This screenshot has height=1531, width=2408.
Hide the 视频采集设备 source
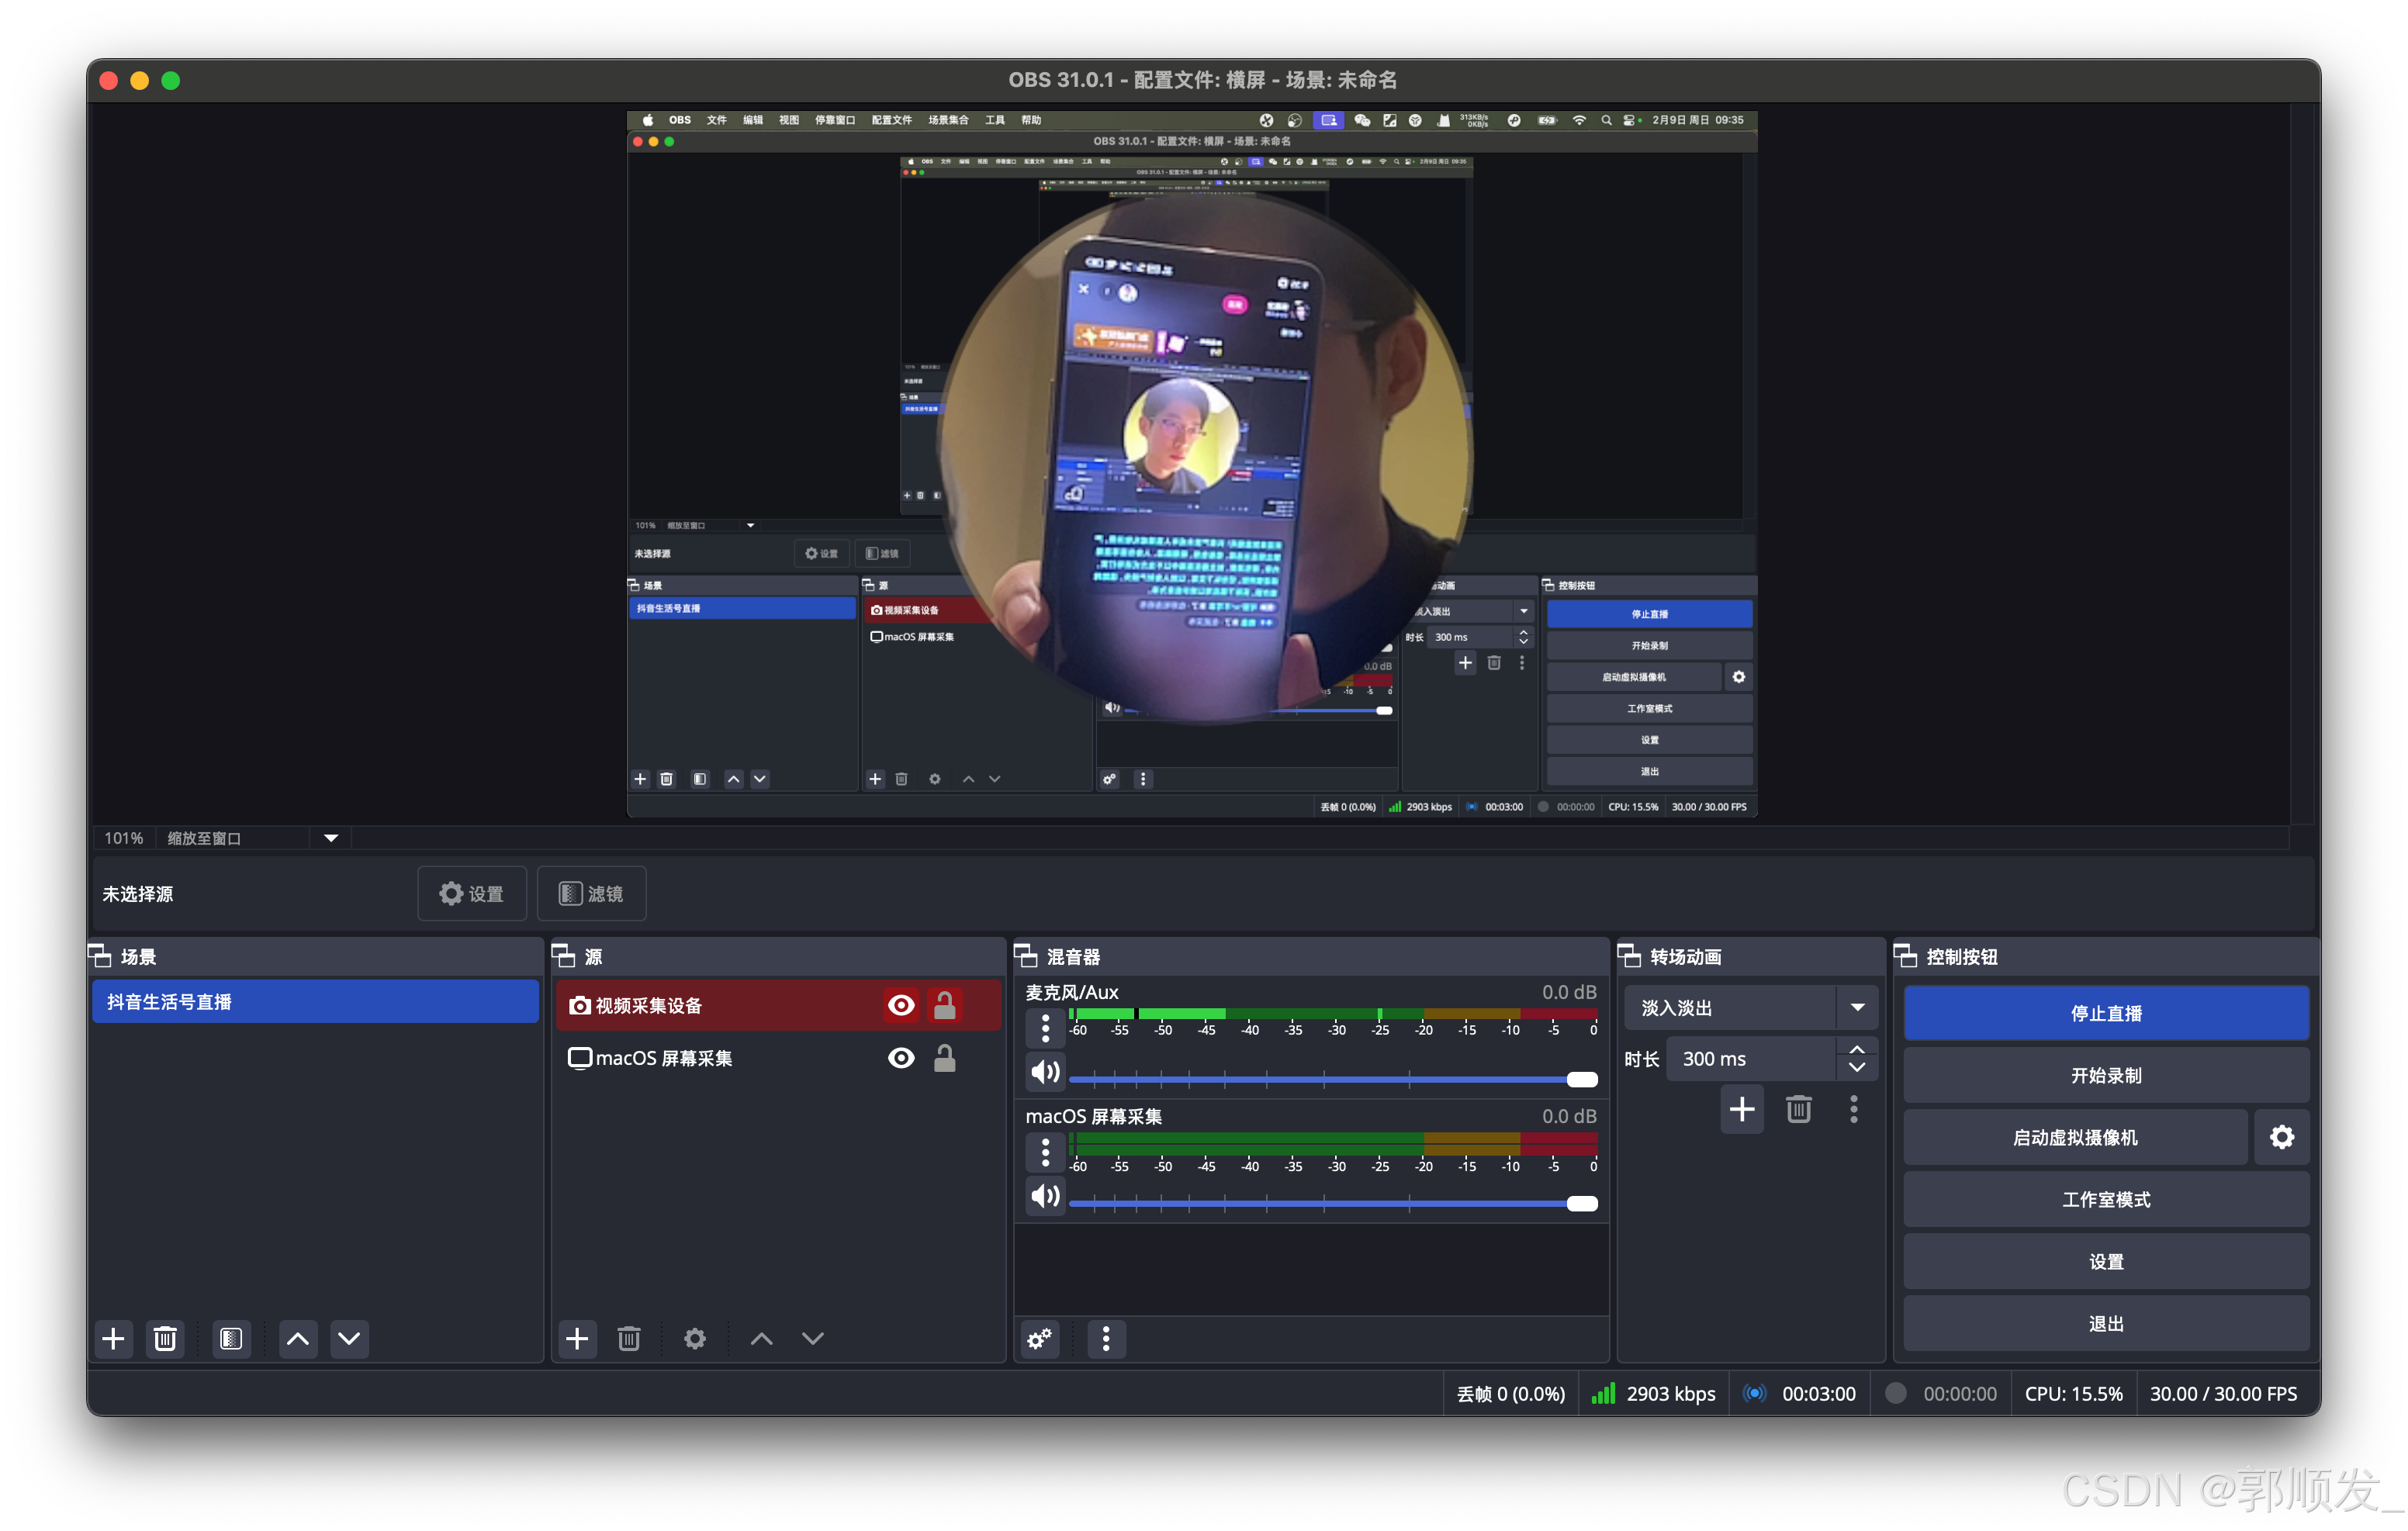[900, 1005]
